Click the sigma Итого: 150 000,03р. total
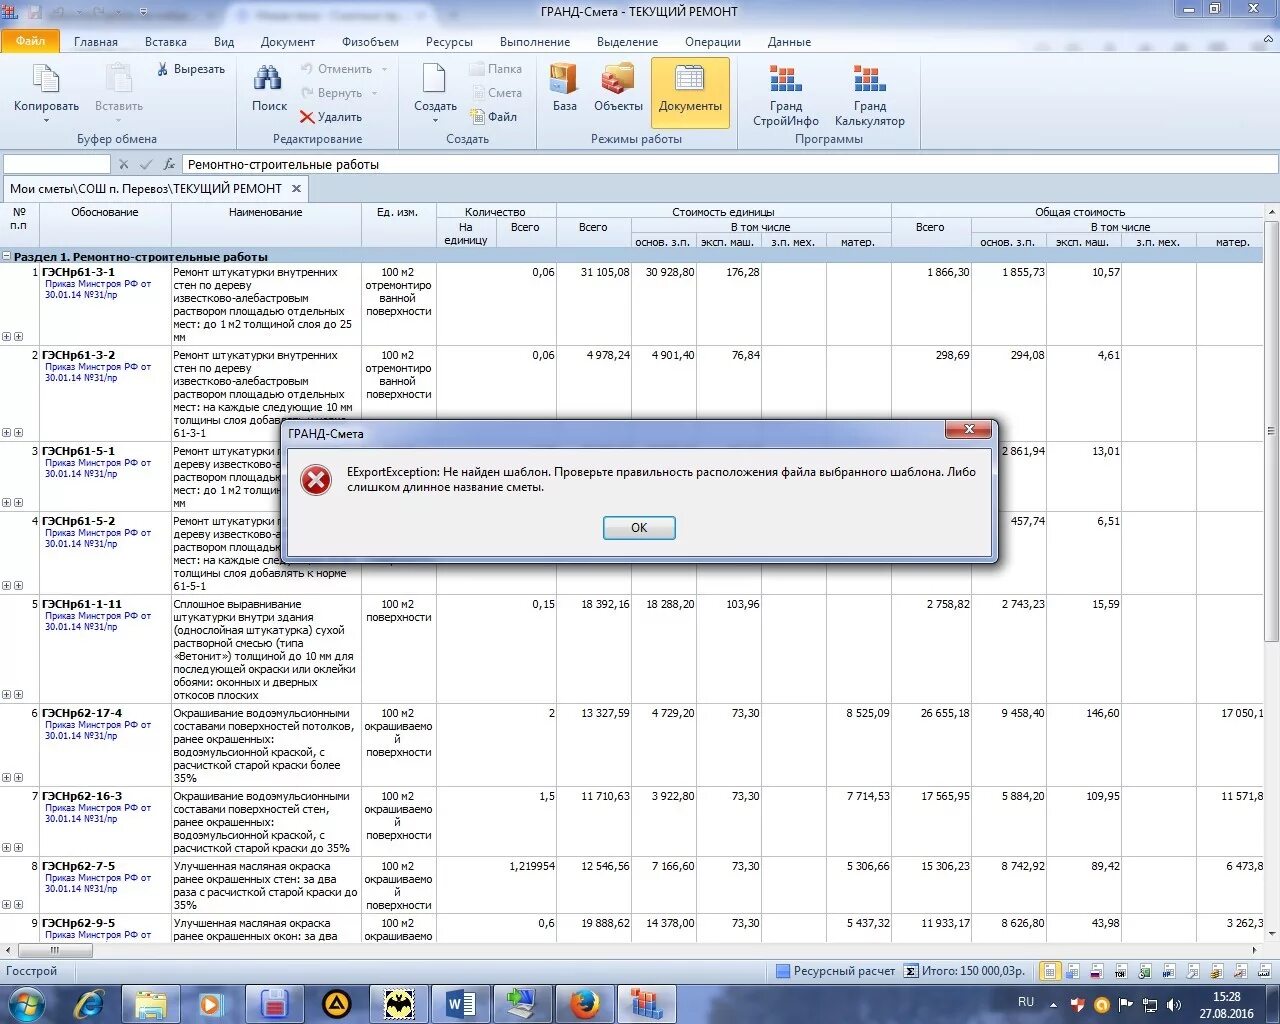 coord(966,971)
